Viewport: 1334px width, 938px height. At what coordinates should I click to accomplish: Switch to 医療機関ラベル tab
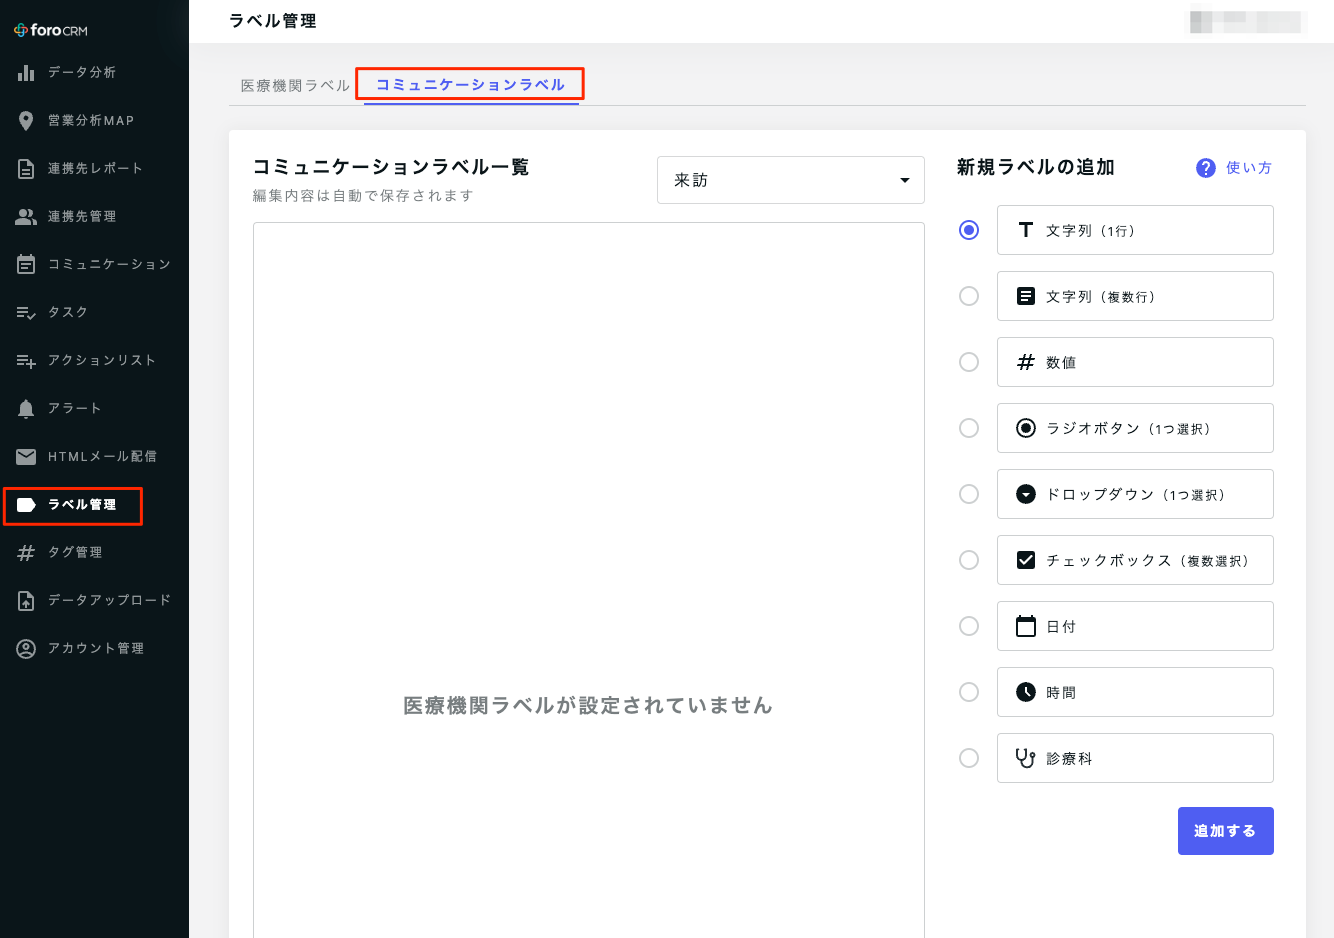(295, 85)
